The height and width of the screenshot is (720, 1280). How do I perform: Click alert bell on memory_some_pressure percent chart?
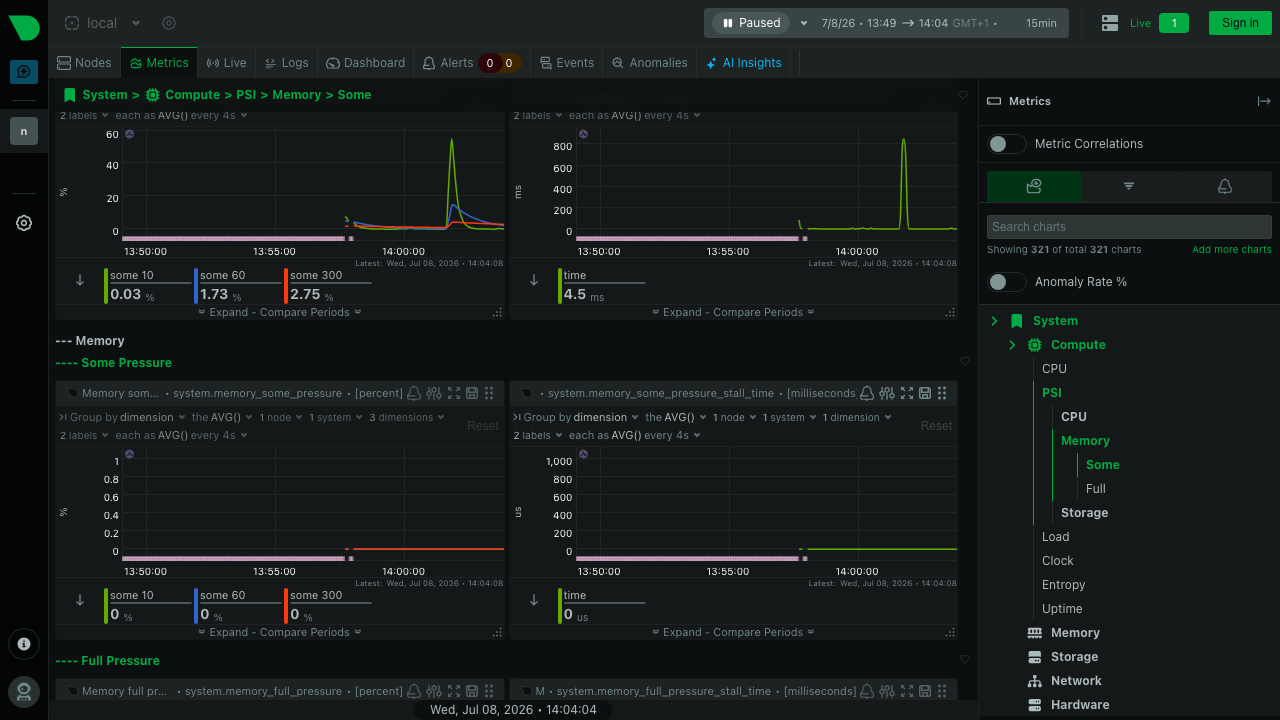(414, 393)
